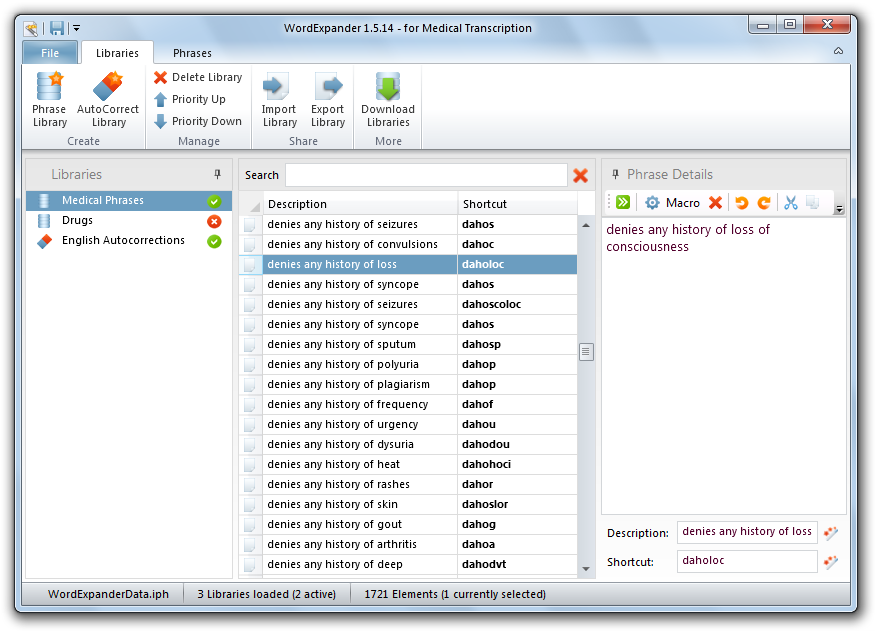Toggle Medical Phrases active green checkmark
Image resolution: width=876 pixels, height=631 pixels.
point(214,201)
